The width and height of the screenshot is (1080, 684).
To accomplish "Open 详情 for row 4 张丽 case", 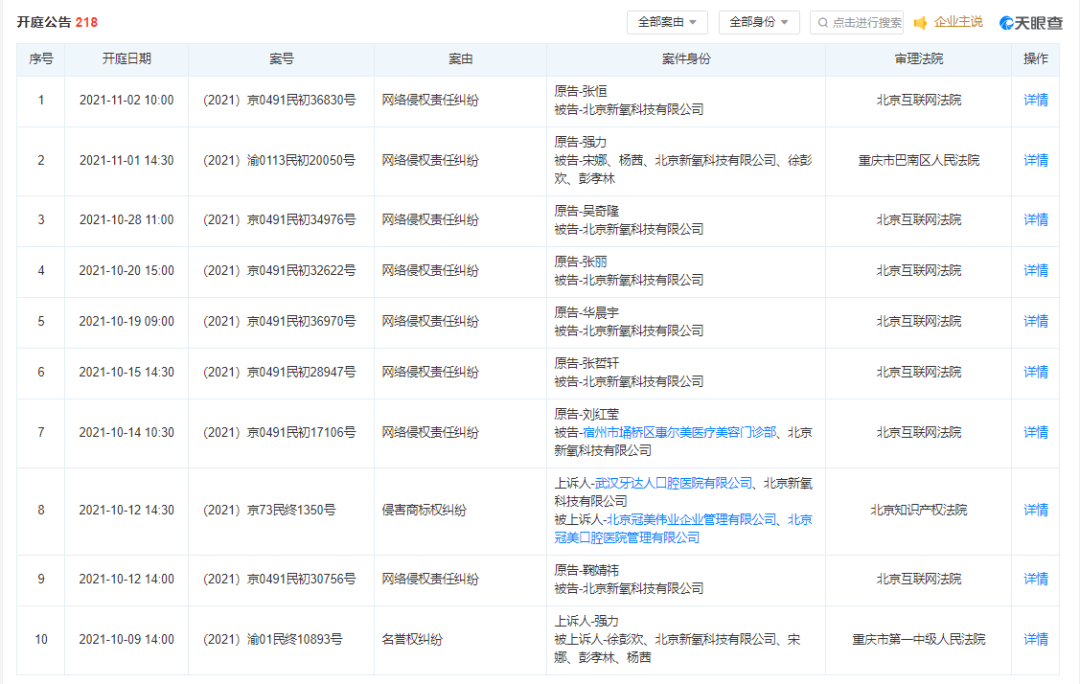I will [x=1035, y=271].
